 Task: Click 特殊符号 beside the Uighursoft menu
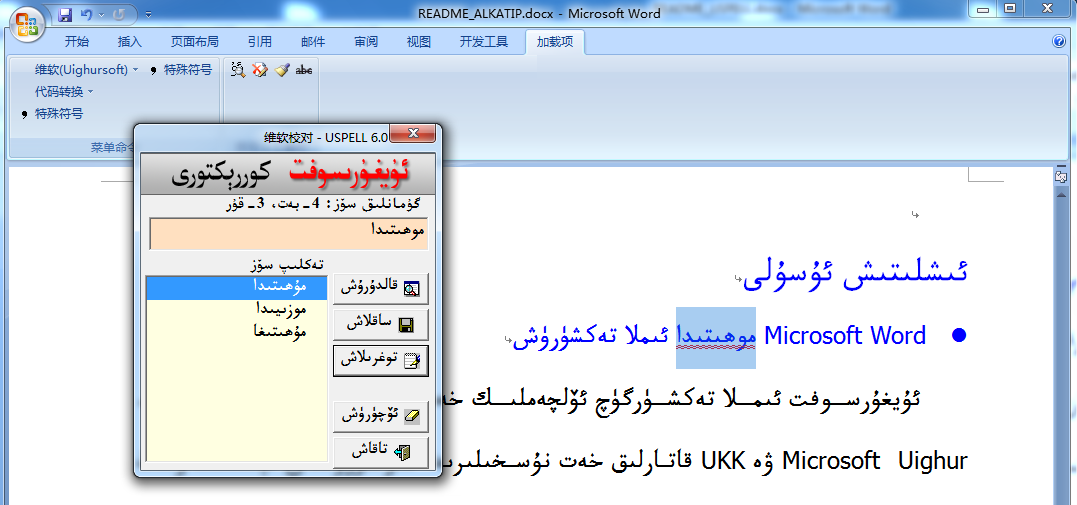tap(181, 69)
